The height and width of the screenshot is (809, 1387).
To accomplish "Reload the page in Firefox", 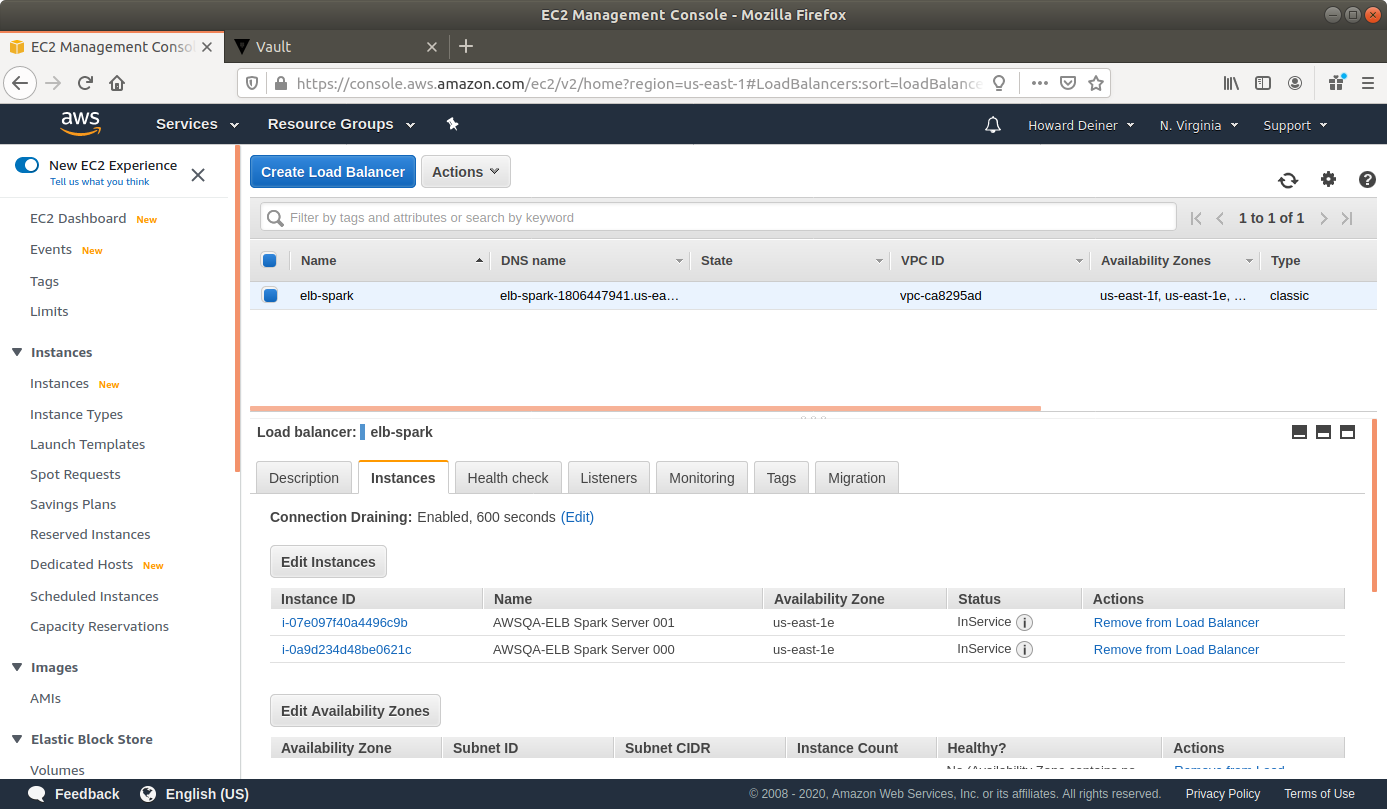I will pyautogui.click(x=86, y=83).
